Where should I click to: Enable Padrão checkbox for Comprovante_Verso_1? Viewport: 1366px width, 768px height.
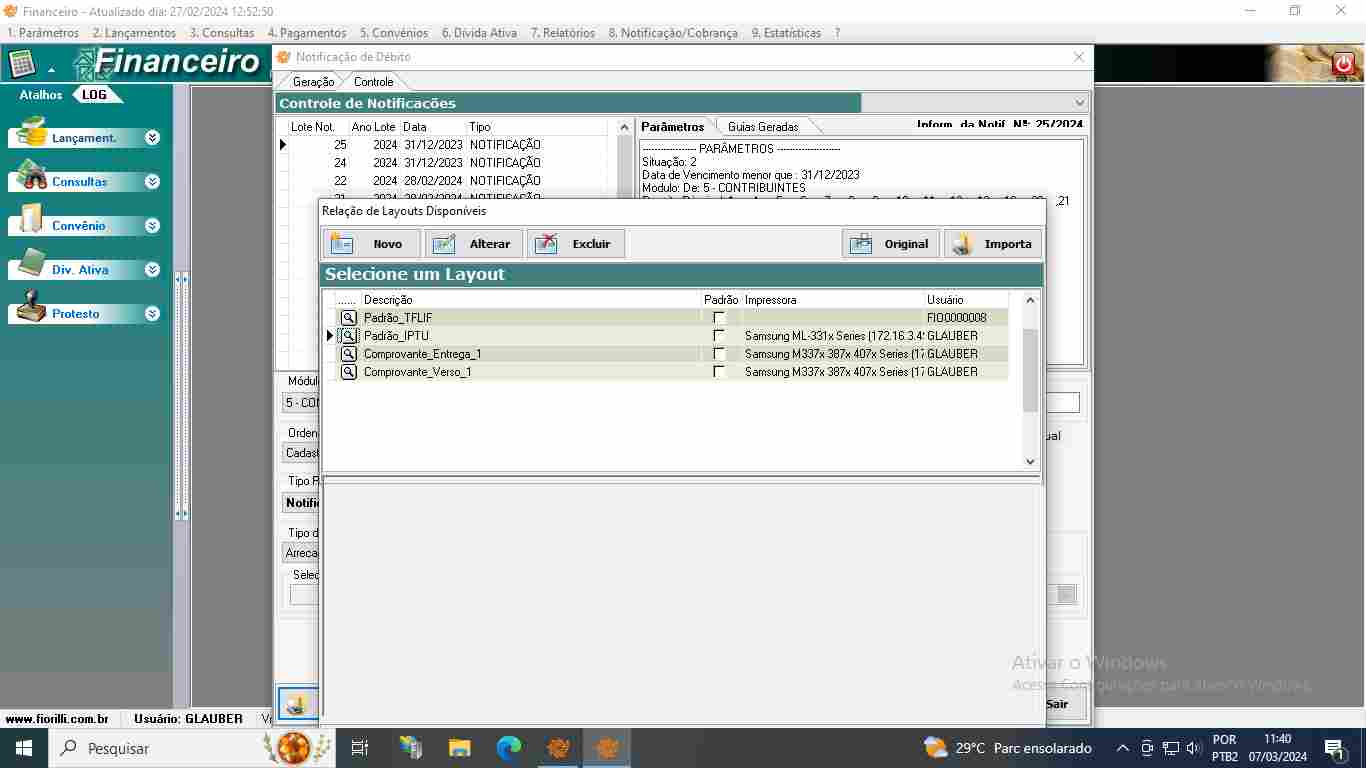(x=719, y=372)
